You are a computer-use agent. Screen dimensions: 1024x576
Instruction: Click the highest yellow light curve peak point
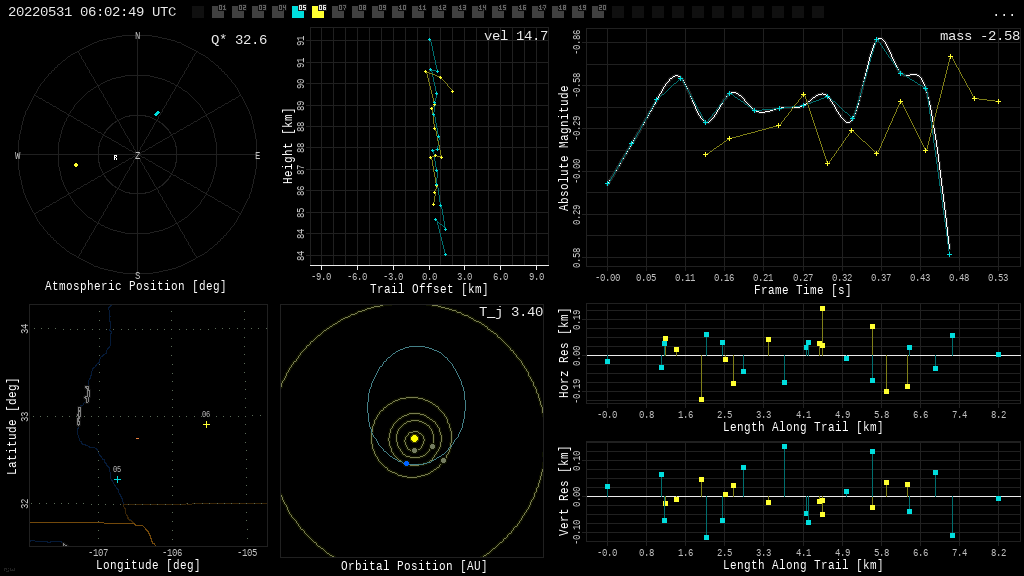point(950,56)
